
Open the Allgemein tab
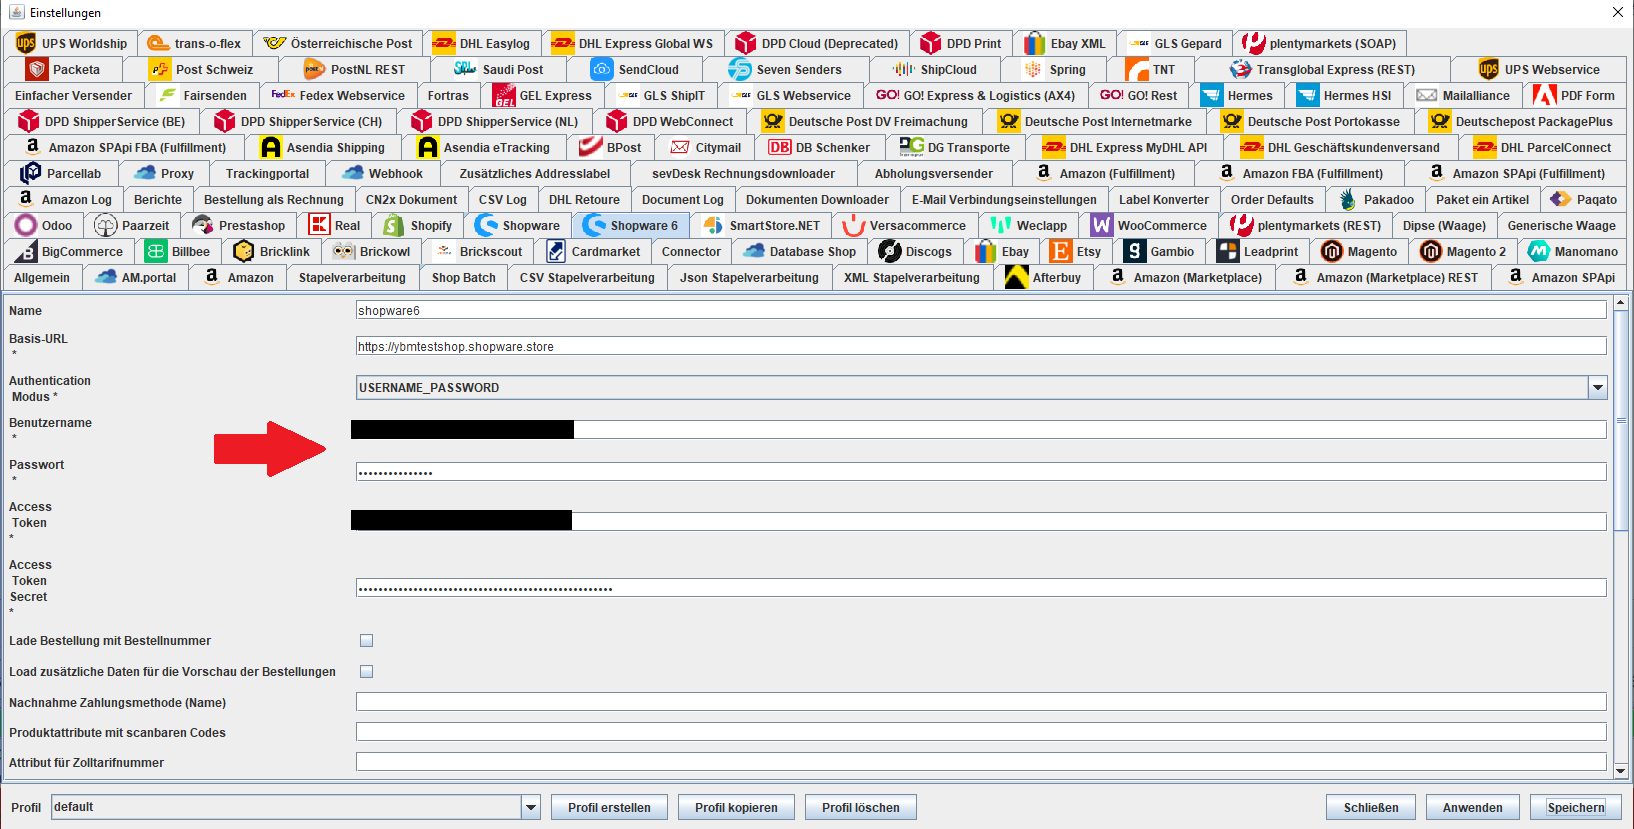coord(42,277)
